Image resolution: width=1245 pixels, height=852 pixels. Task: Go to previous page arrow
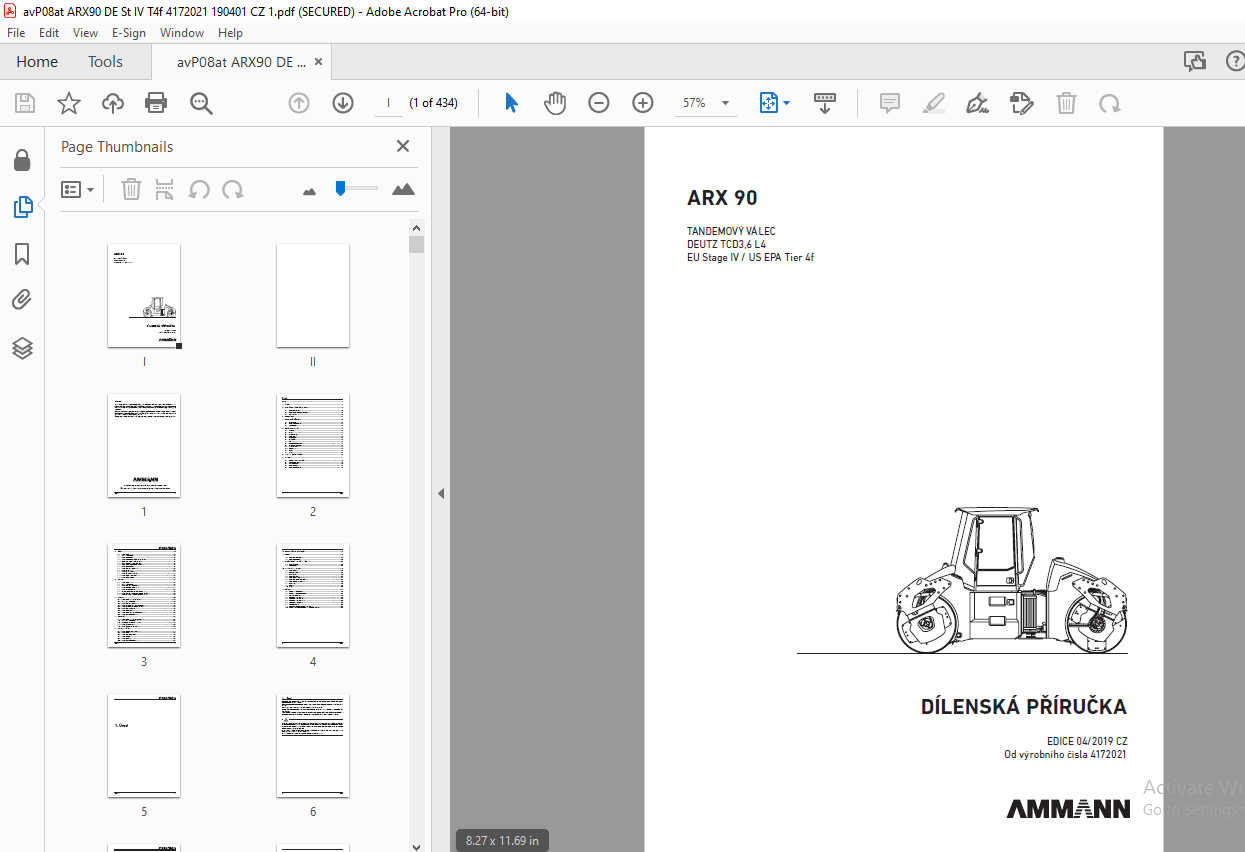coord(299,103)
